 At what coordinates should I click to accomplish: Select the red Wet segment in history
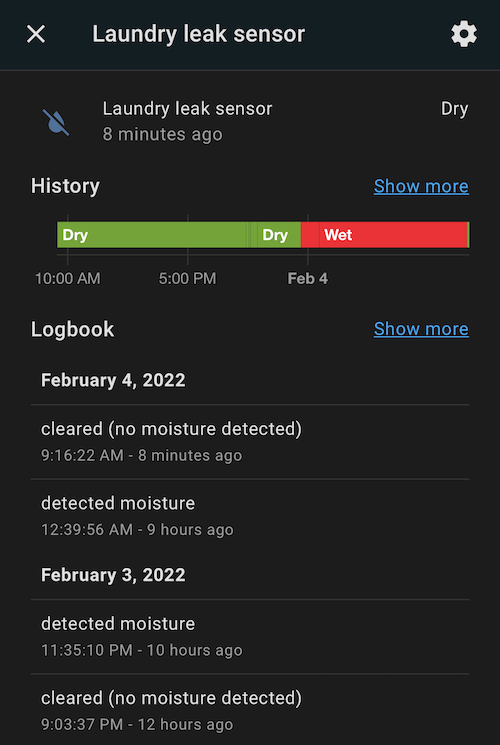(384, 235)
